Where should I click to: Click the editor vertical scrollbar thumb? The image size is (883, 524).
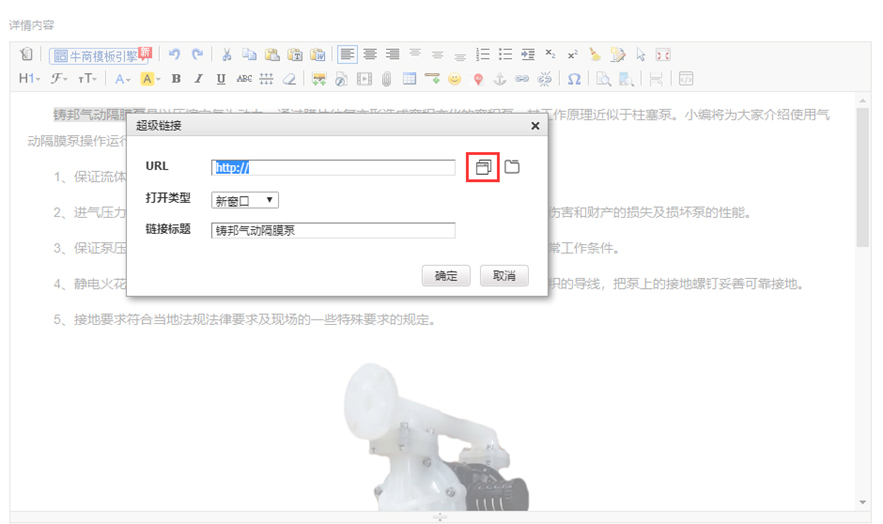pyautogui.click(x=863, y=177)
